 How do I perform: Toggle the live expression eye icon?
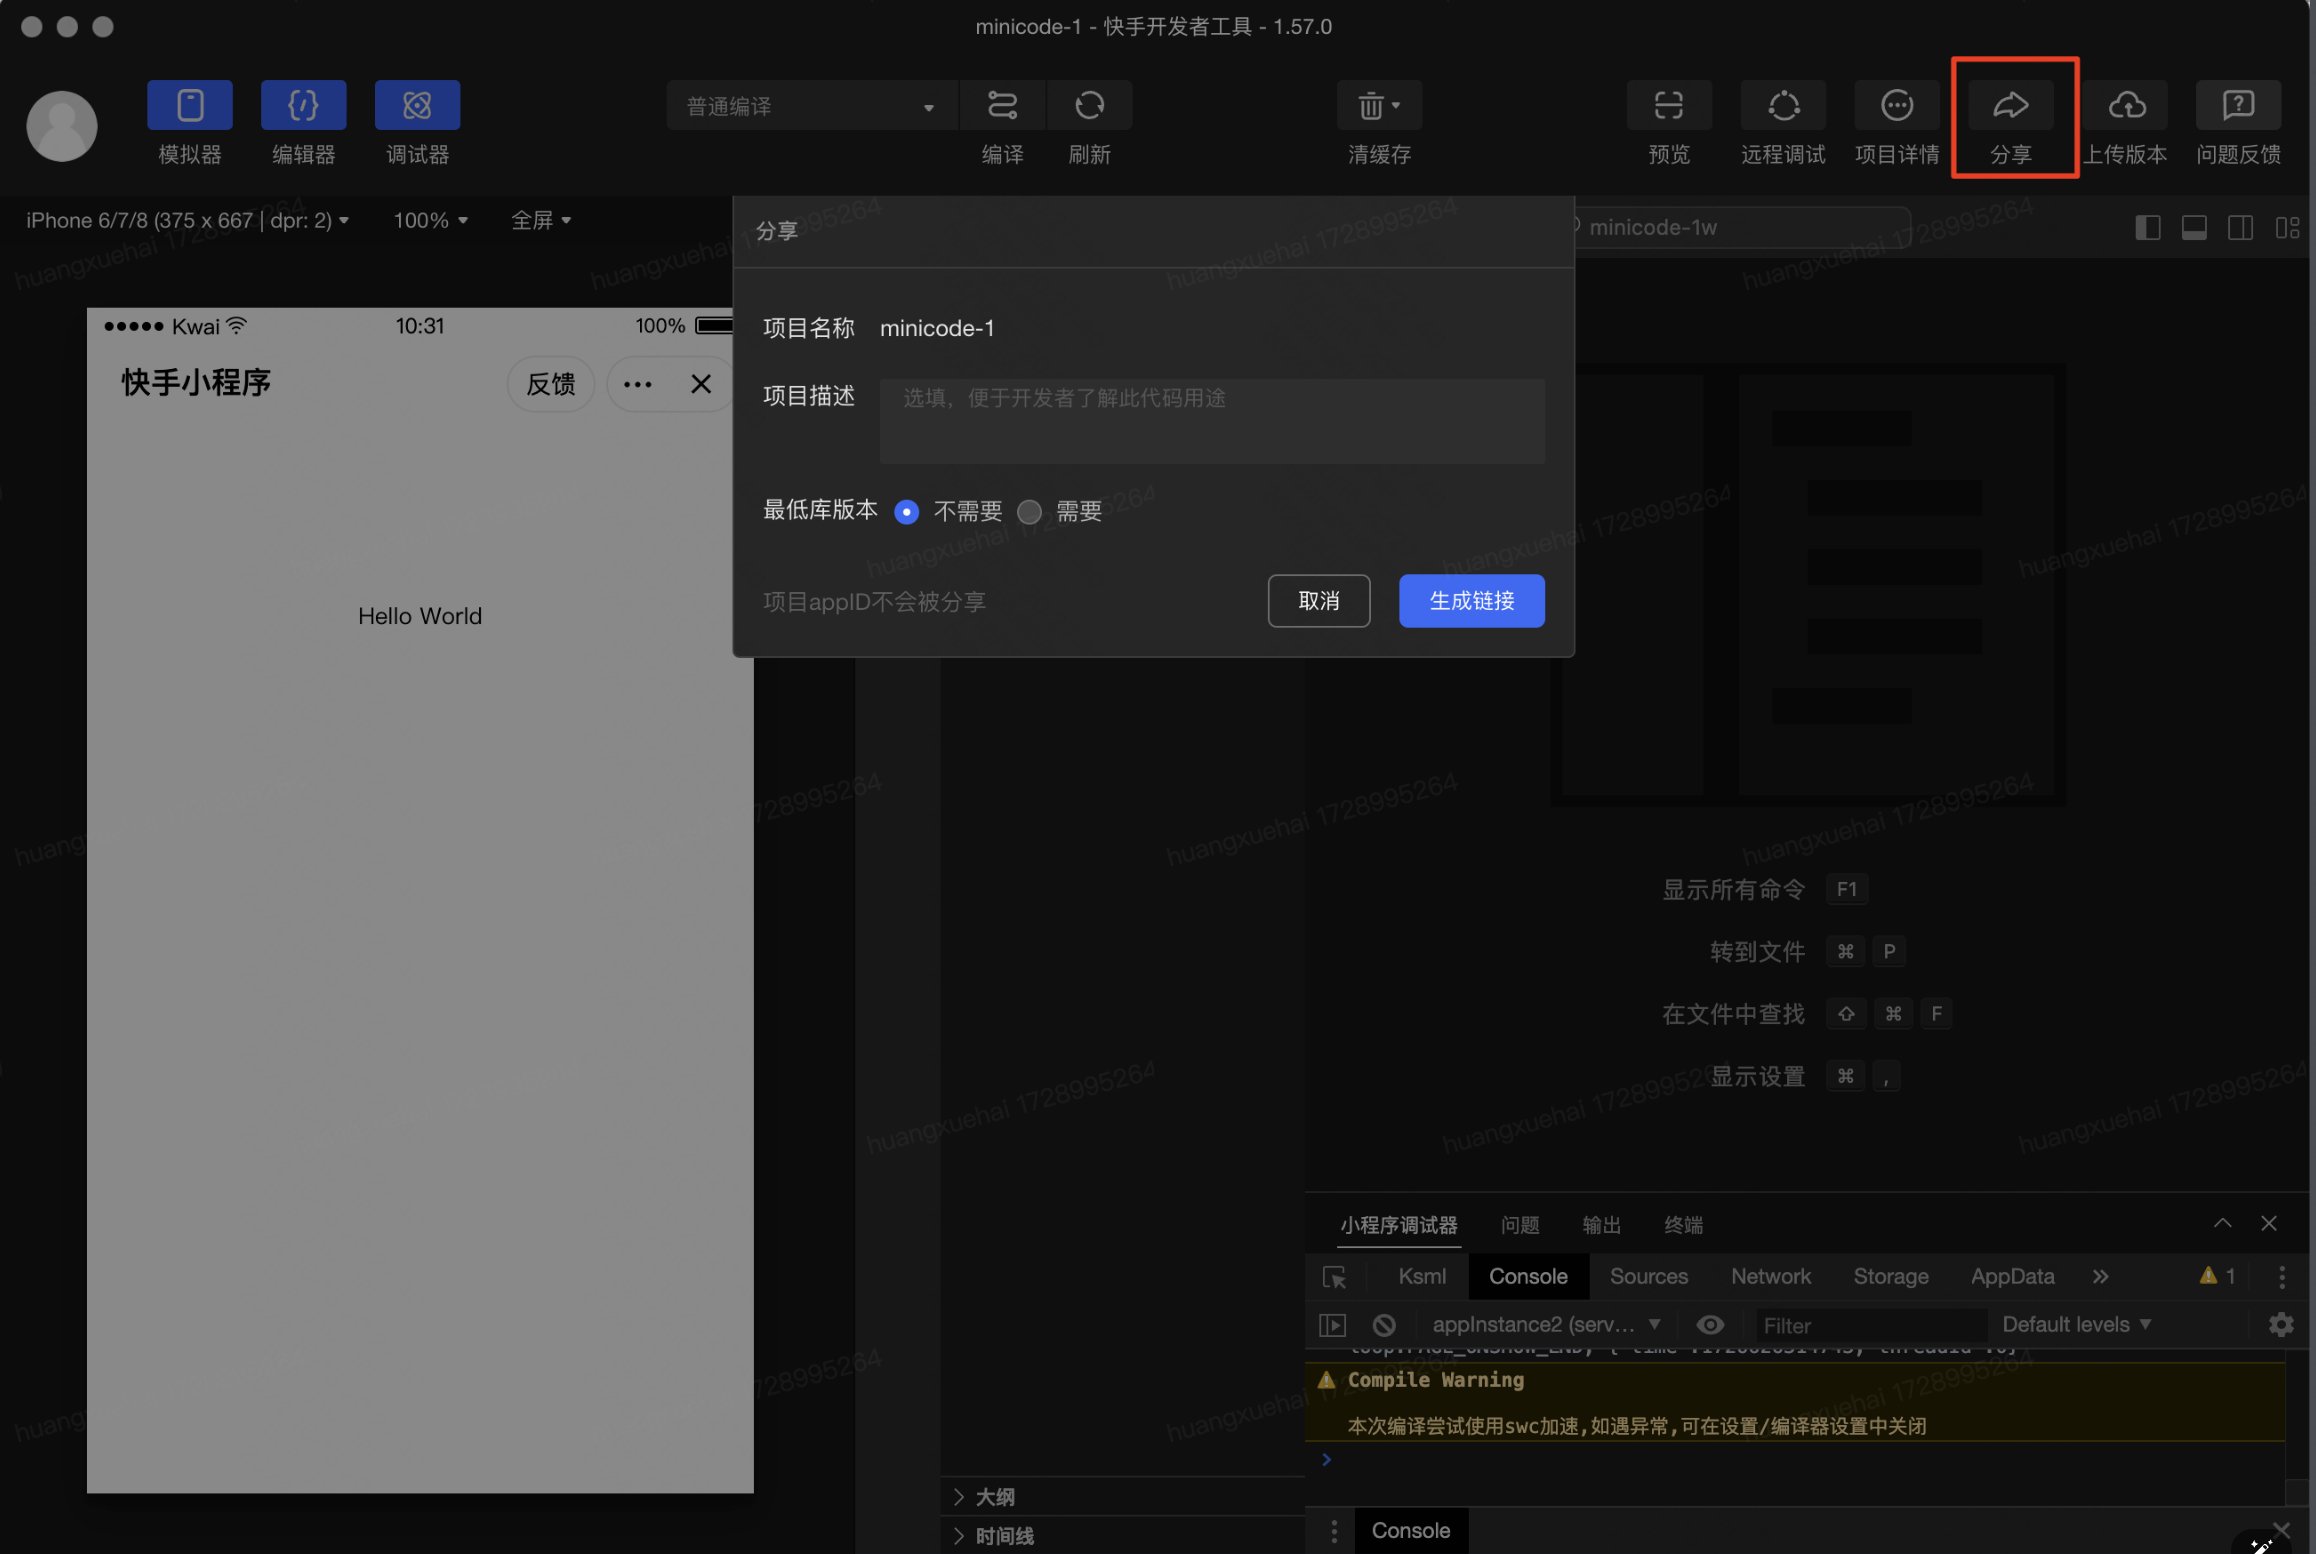[x=1710, y=1325]
